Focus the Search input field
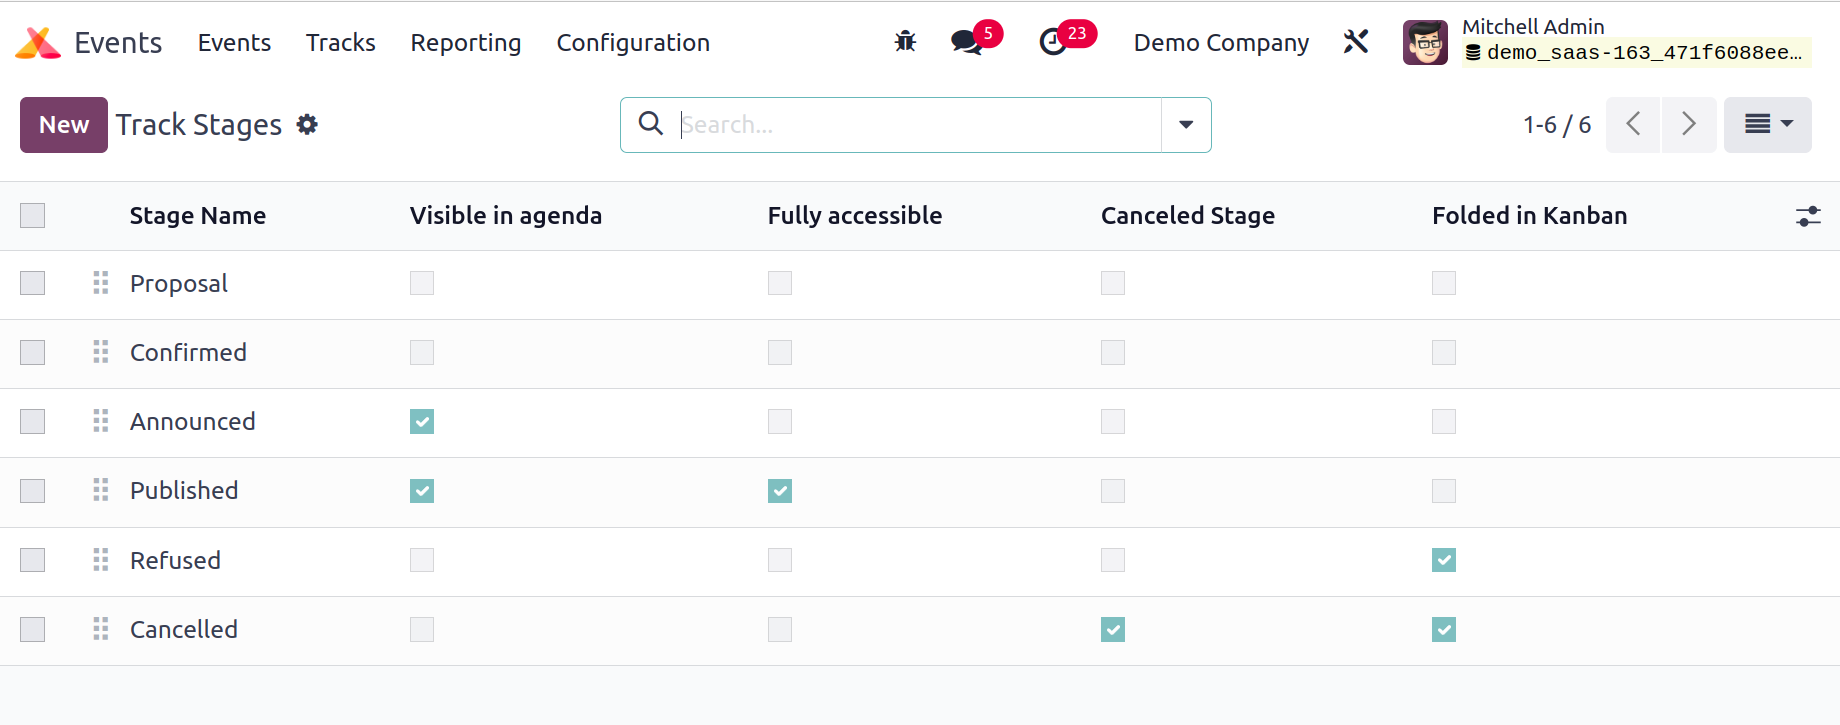The image size is (1840, 725). click(x=918, y=124)
